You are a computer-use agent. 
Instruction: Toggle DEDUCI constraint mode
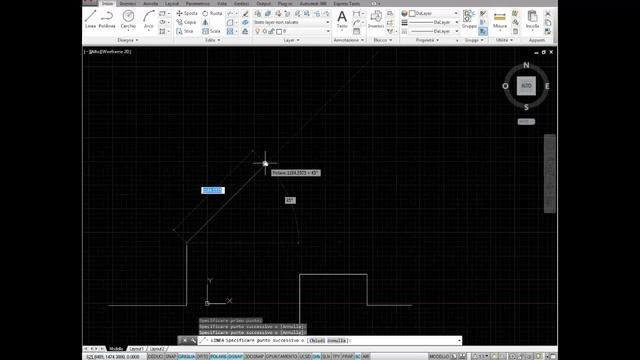(156, 357)
